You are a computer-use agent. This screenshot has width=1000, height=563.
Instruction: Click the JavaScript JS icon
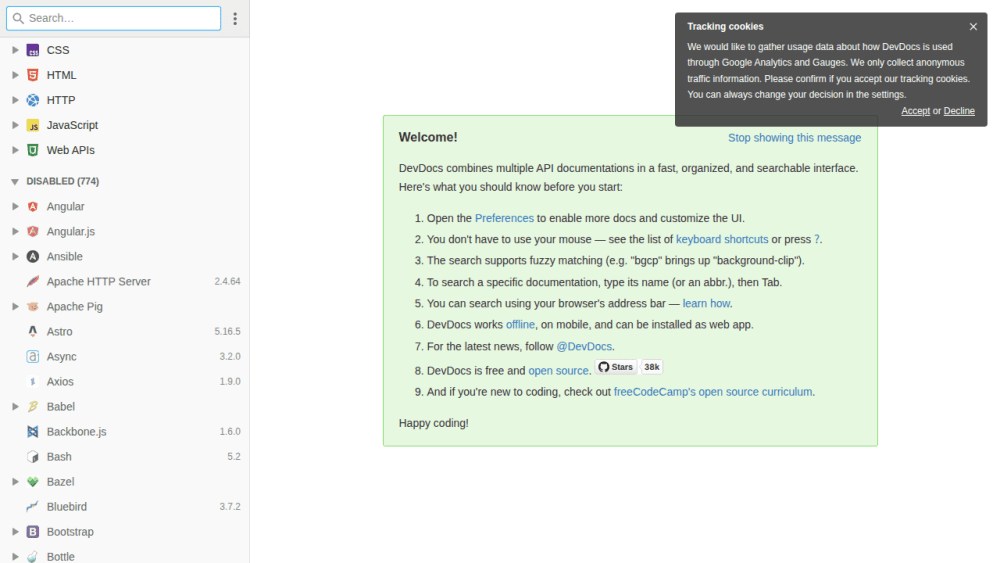point(33,125)
